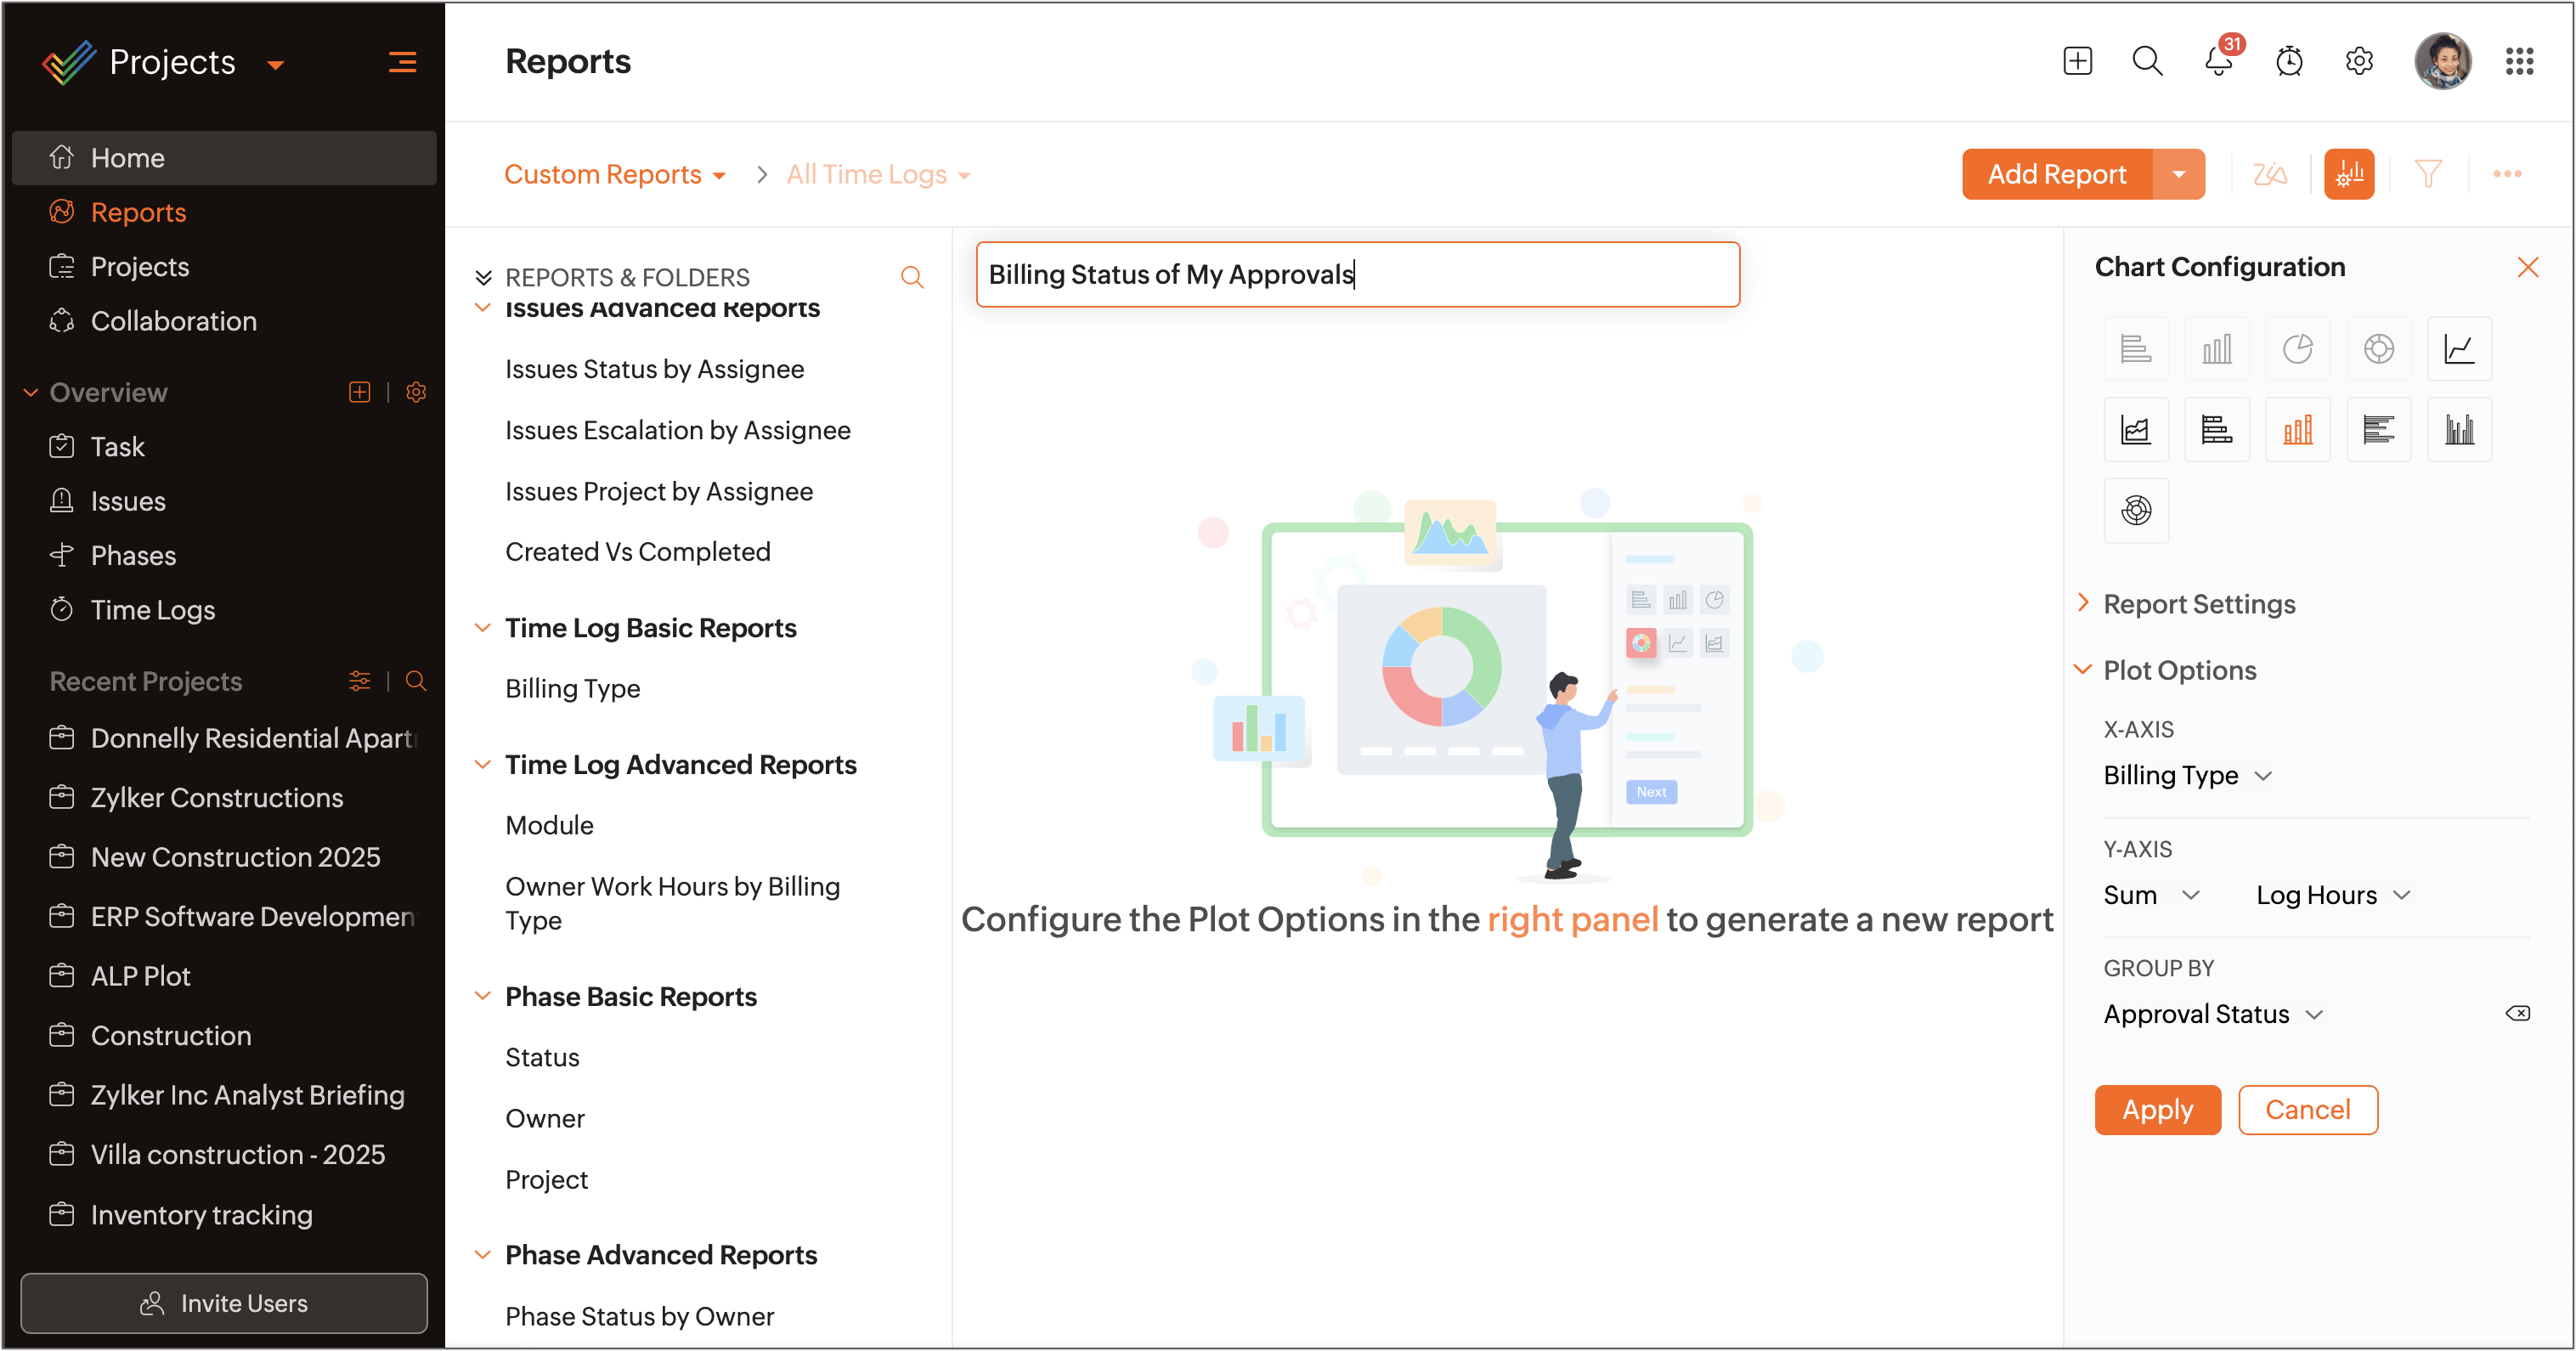
Task: Open the timer clock icon
Action: 2288,61
